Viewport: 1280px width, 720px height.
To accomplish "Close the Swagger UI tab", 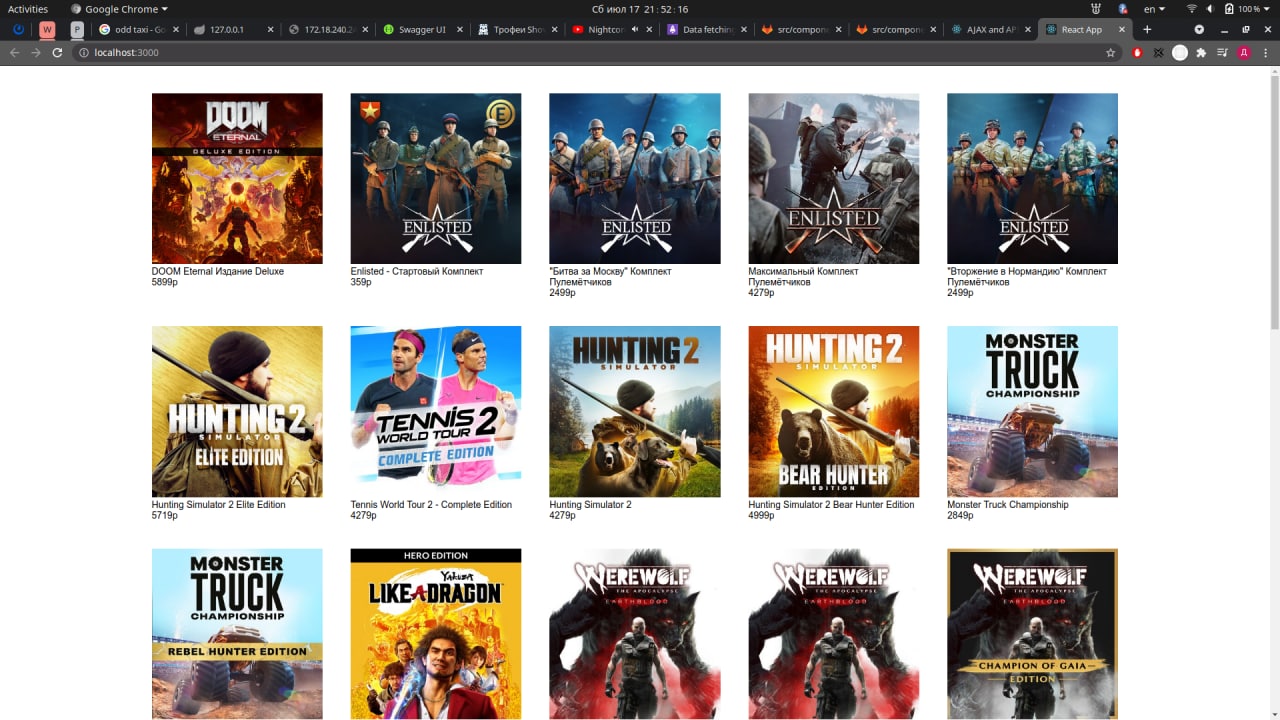I will click(460, 29).
